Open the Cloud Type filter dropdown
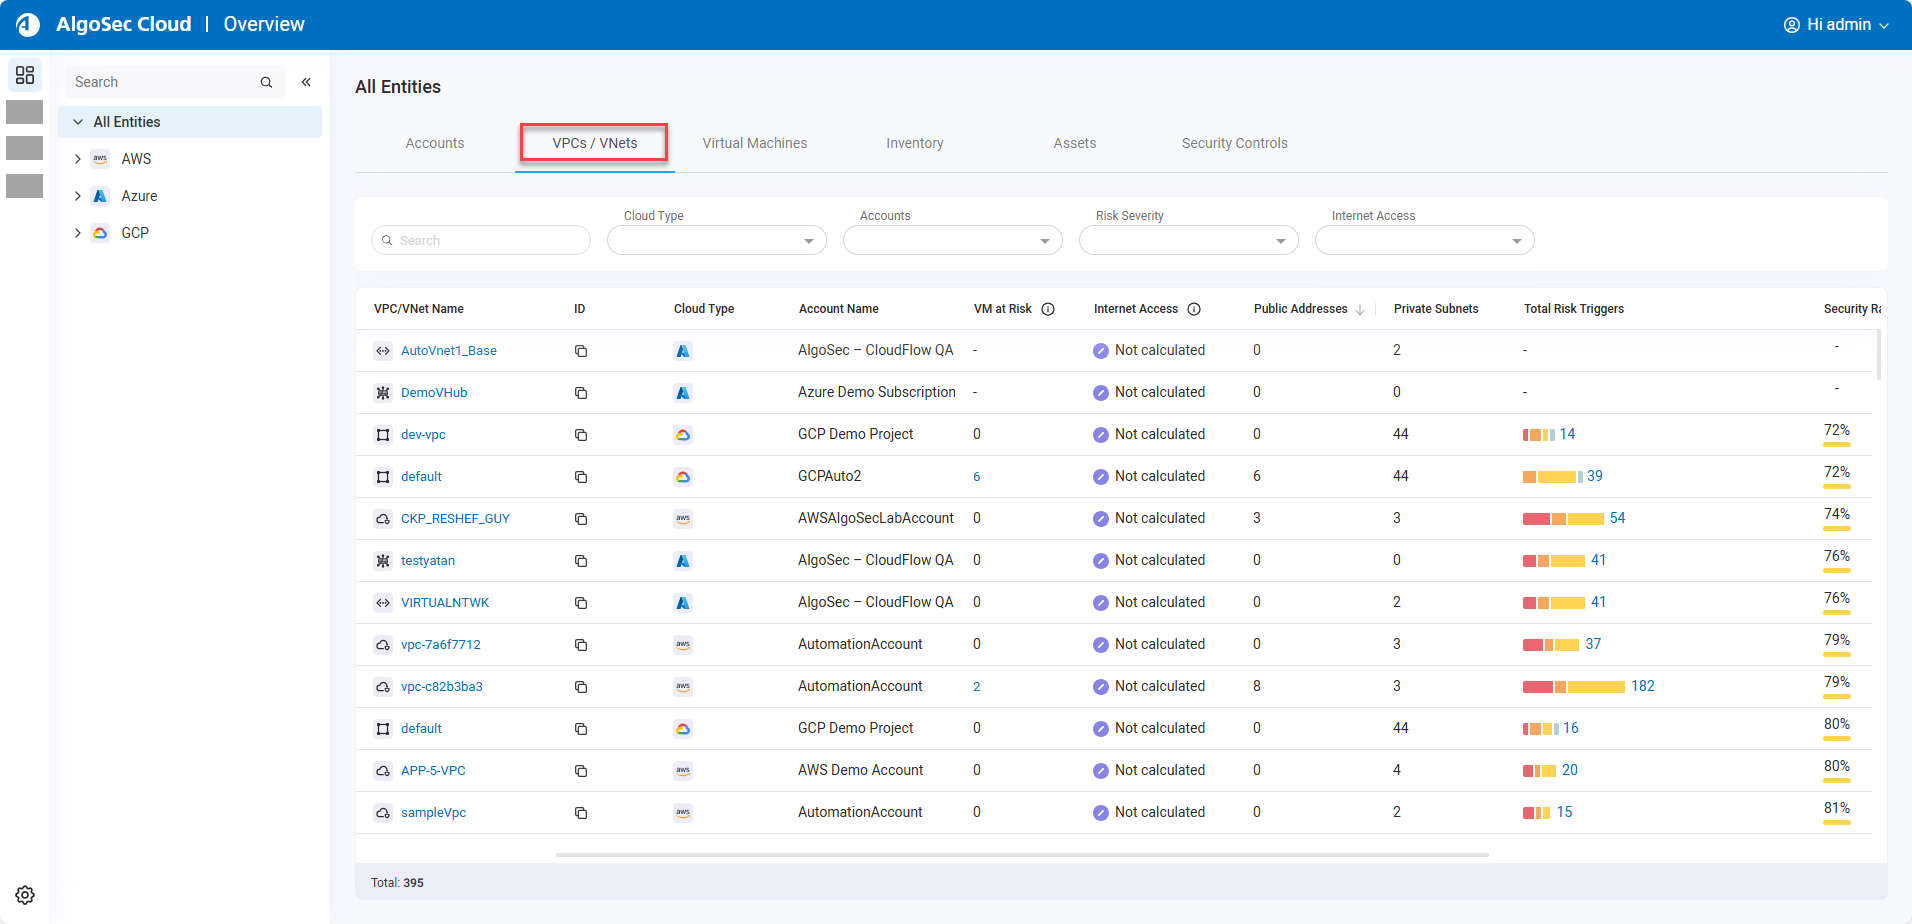The height and width of the screenshot is (924, 1912). pyautogui.click(x=716, y=241)
